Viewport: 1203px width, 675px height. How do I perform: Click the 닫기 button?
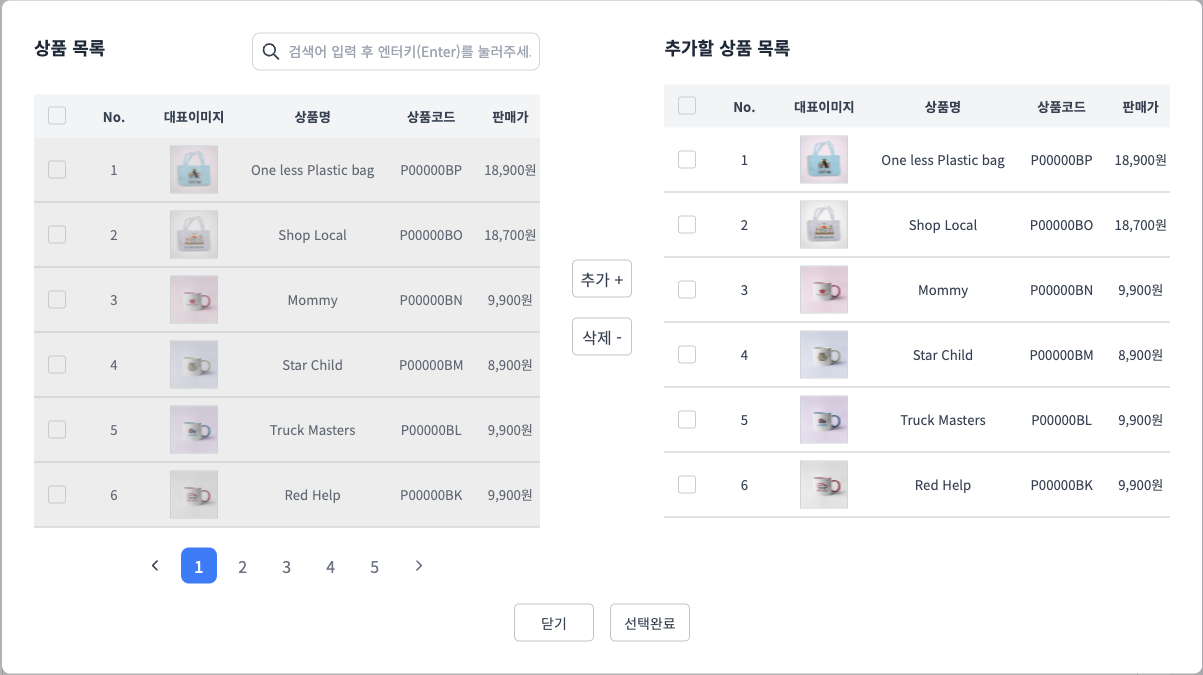pyautogui.click(x=554, y=623)
